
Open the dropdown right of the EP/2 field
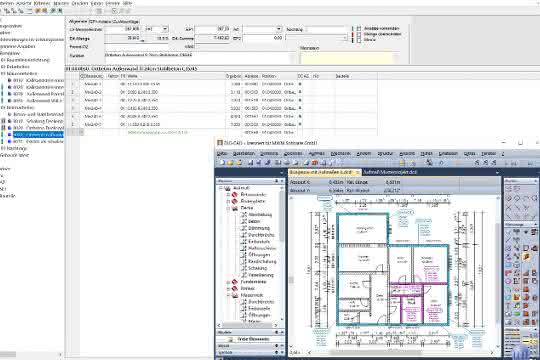click(345, 38)
